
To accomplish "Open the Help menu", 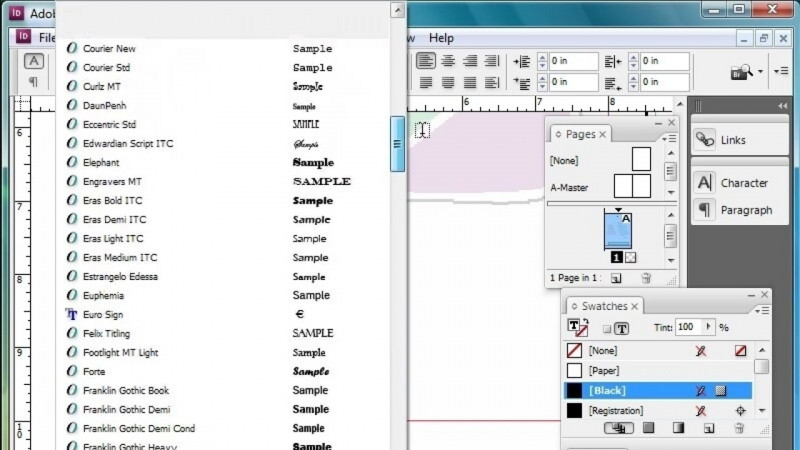I will point(441,38).
